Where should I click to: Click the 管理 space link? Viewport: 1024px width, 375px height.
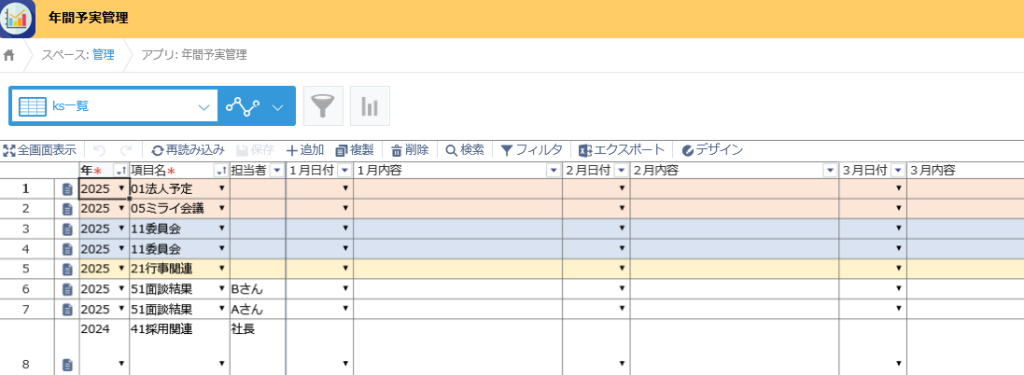[103, 56]
